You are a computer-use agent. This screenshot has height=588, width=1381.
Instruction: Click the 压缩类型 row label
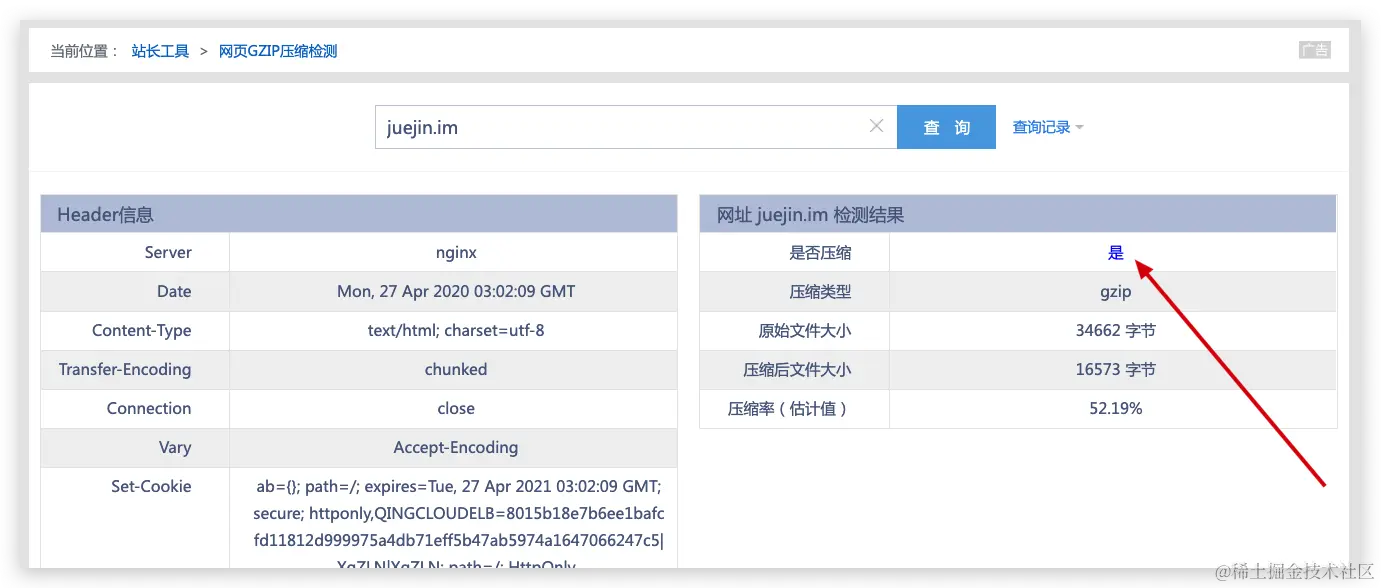tap(820, 292)
